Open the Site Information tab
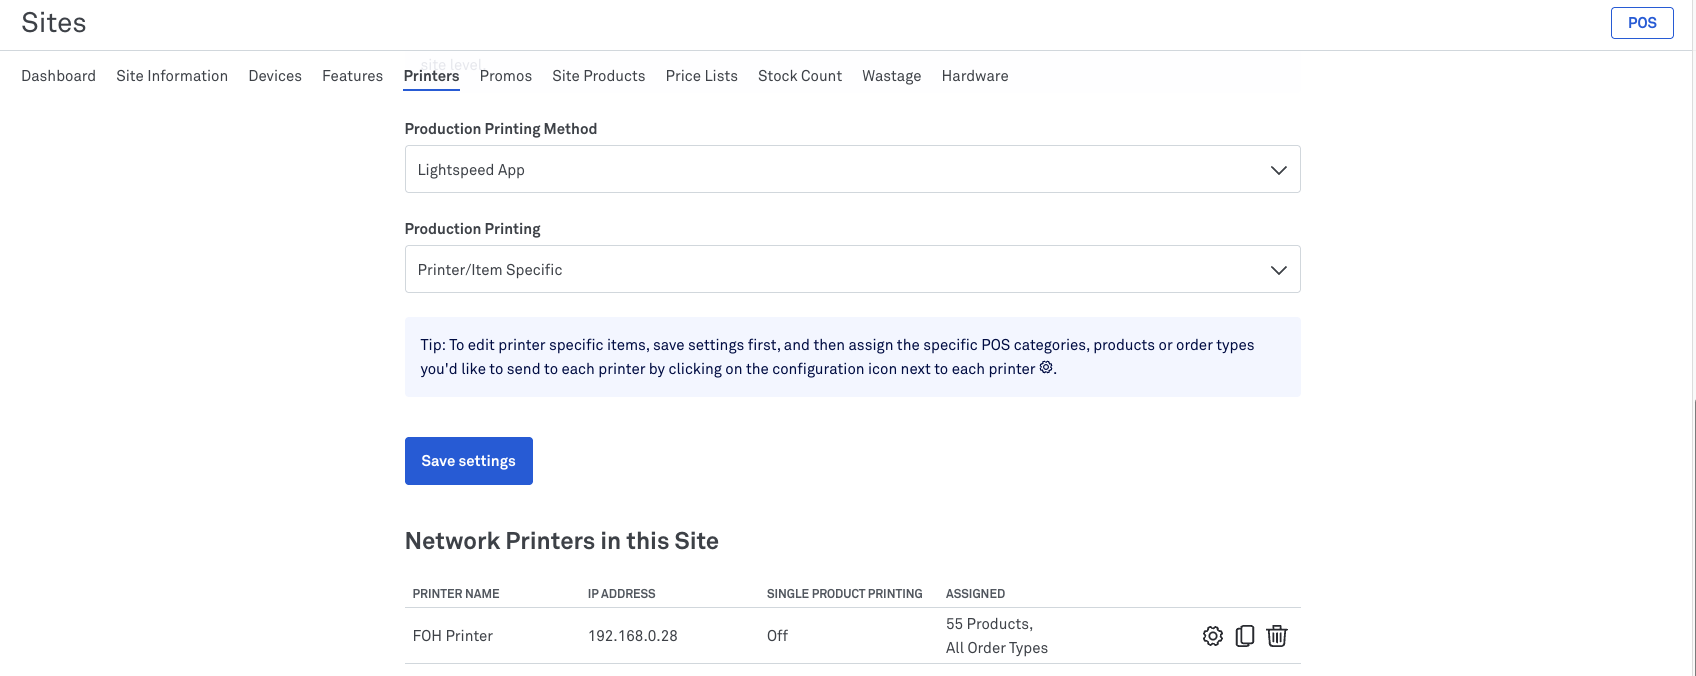This screenshot has width=1696, height=676. (172, 76)
